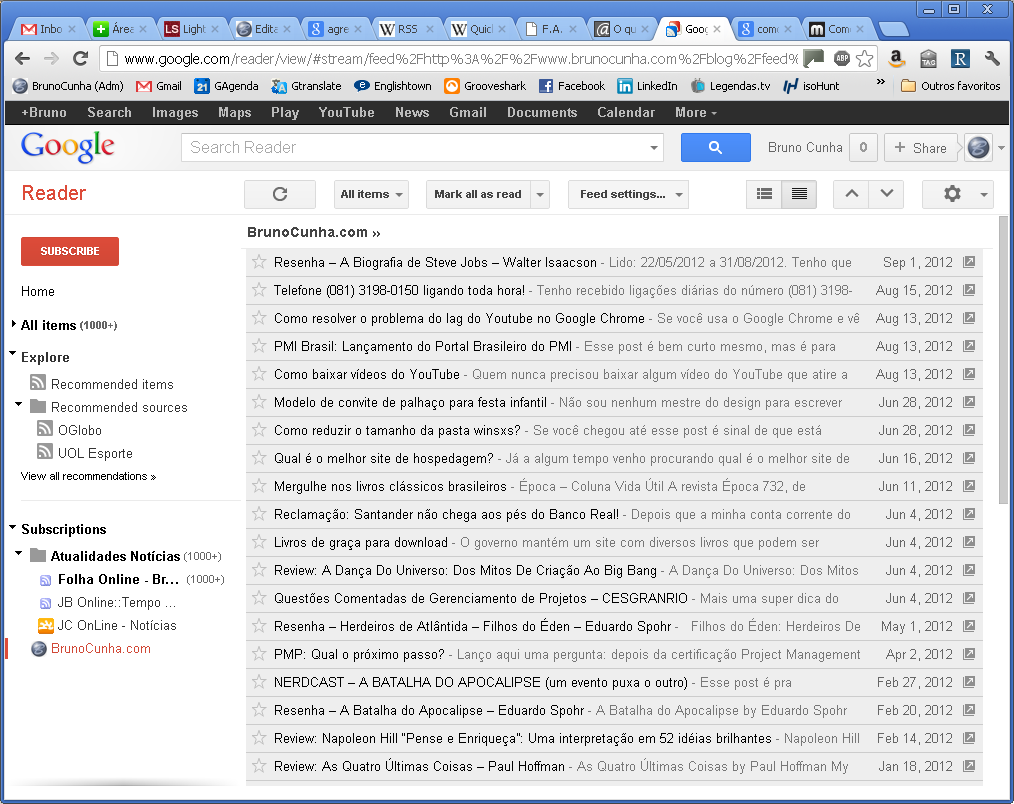Open the More menu in Google bar
The height and width of the screenshot is (804, 1014).
(x=696, y=113)
